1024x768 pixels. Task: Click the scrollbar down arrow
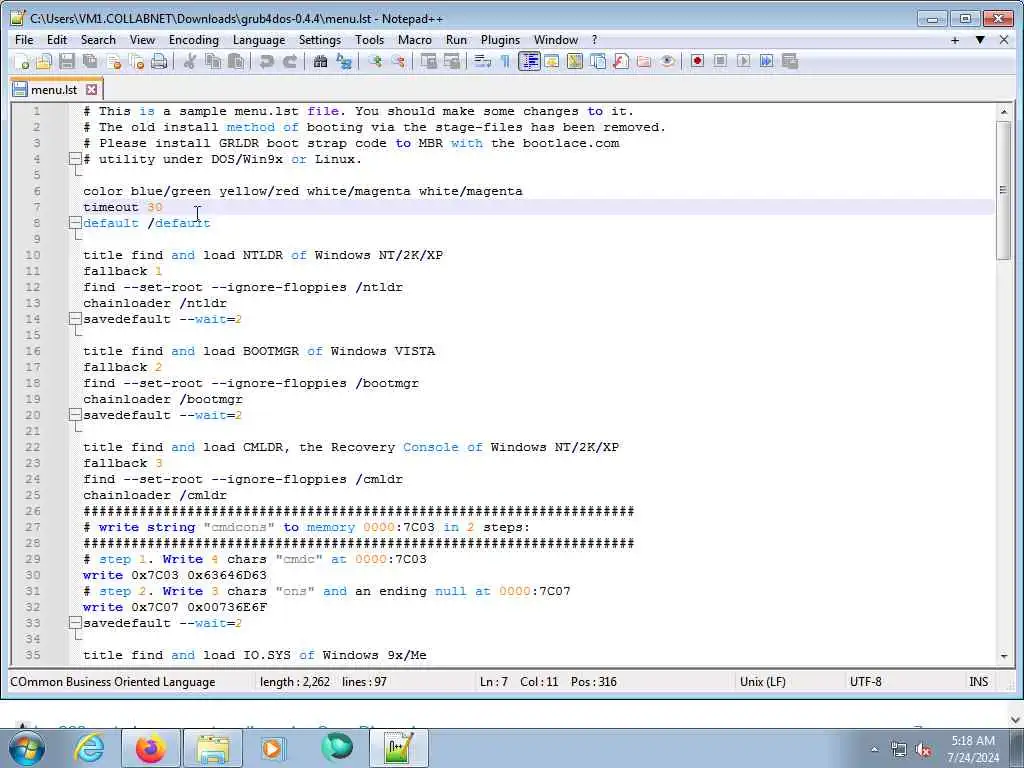coord(1003,656)
